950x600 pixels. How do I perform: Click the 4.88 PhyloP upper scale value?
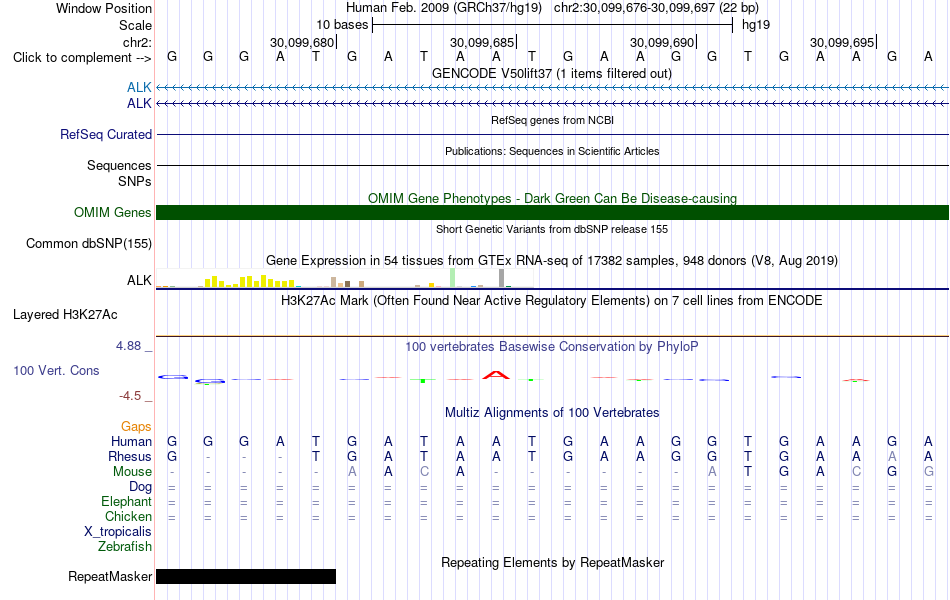point(128,345)
